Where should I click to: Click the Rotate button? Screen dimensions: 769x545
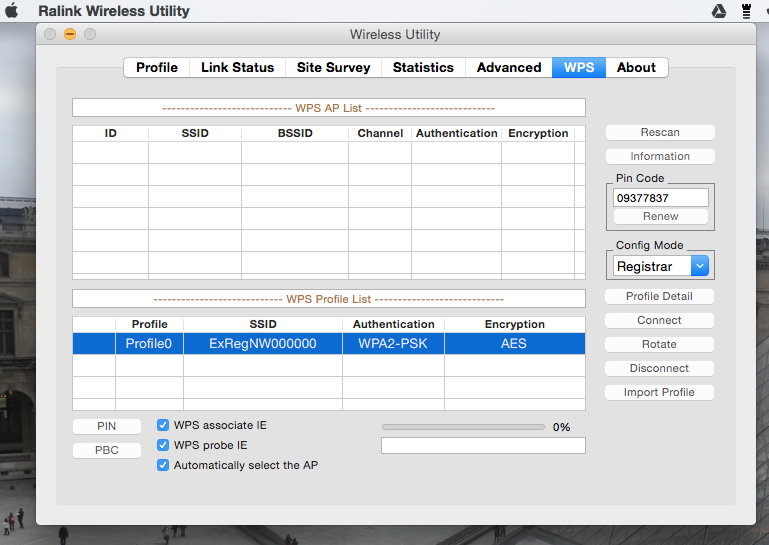(x=659, y=344)
